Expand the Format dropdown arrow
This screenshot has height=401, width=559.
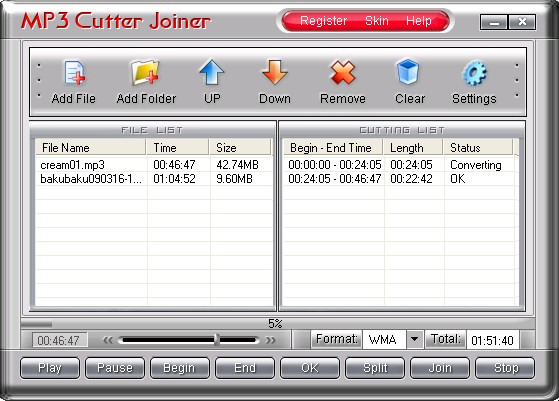pos(415,339)
